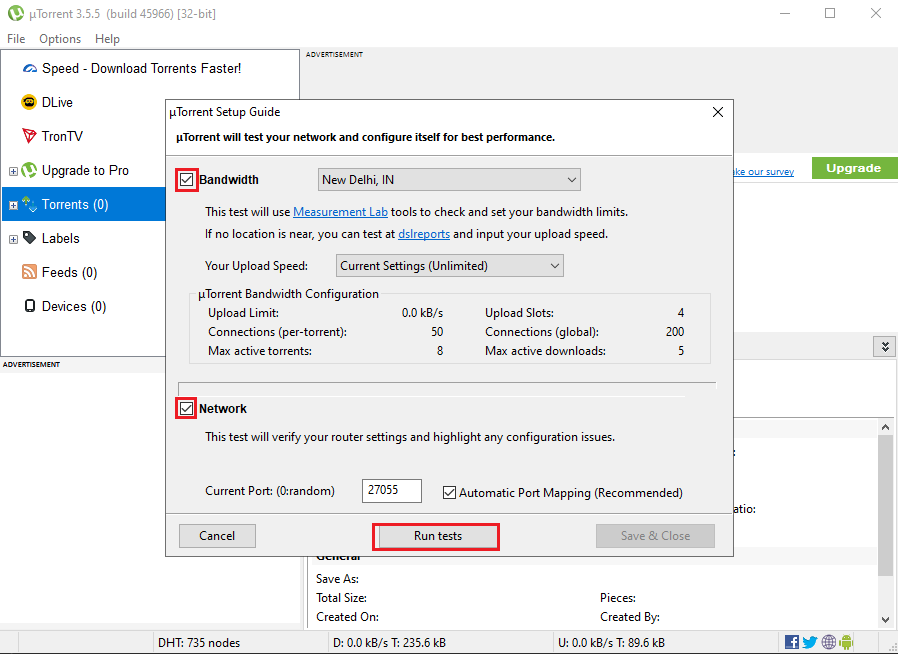Open the Your Upload Speed dropdown
This screenshot has width=898, height=654.
coord(449,265)
